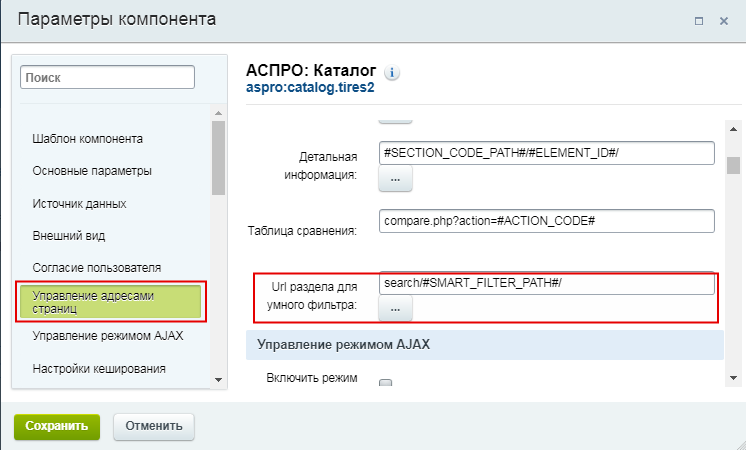
Task: Click the info icon next to АСПРО: Каталог
Action: click(392, 73)
